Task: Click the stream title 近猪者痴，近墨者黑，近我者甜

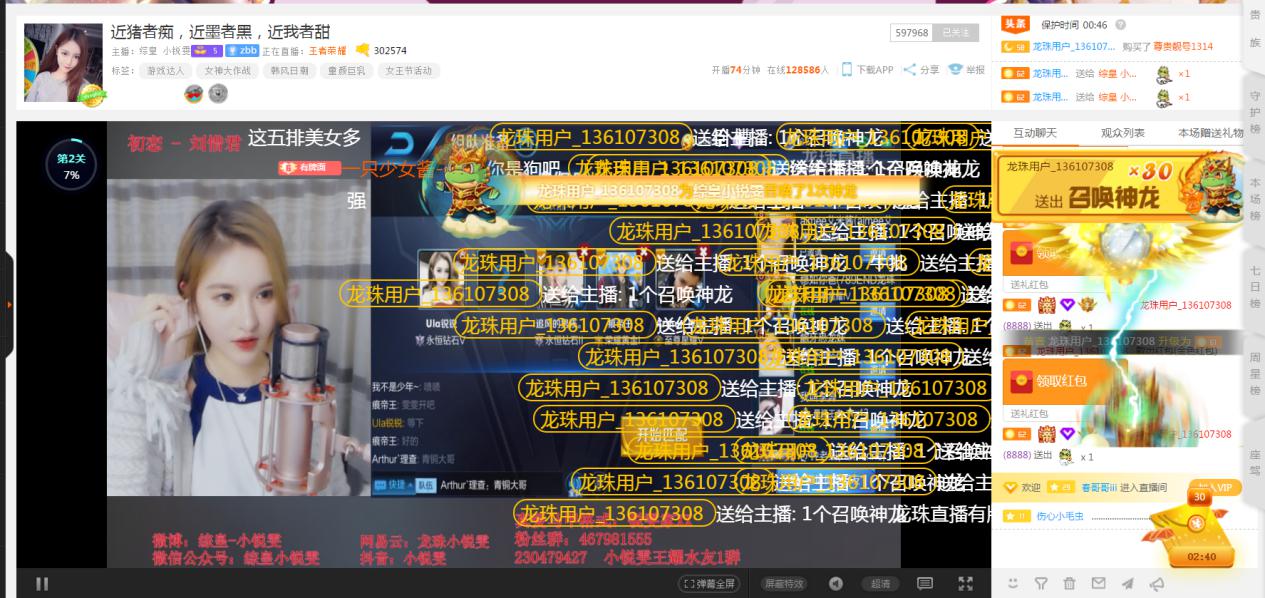Action: click(x=220, y=32)
